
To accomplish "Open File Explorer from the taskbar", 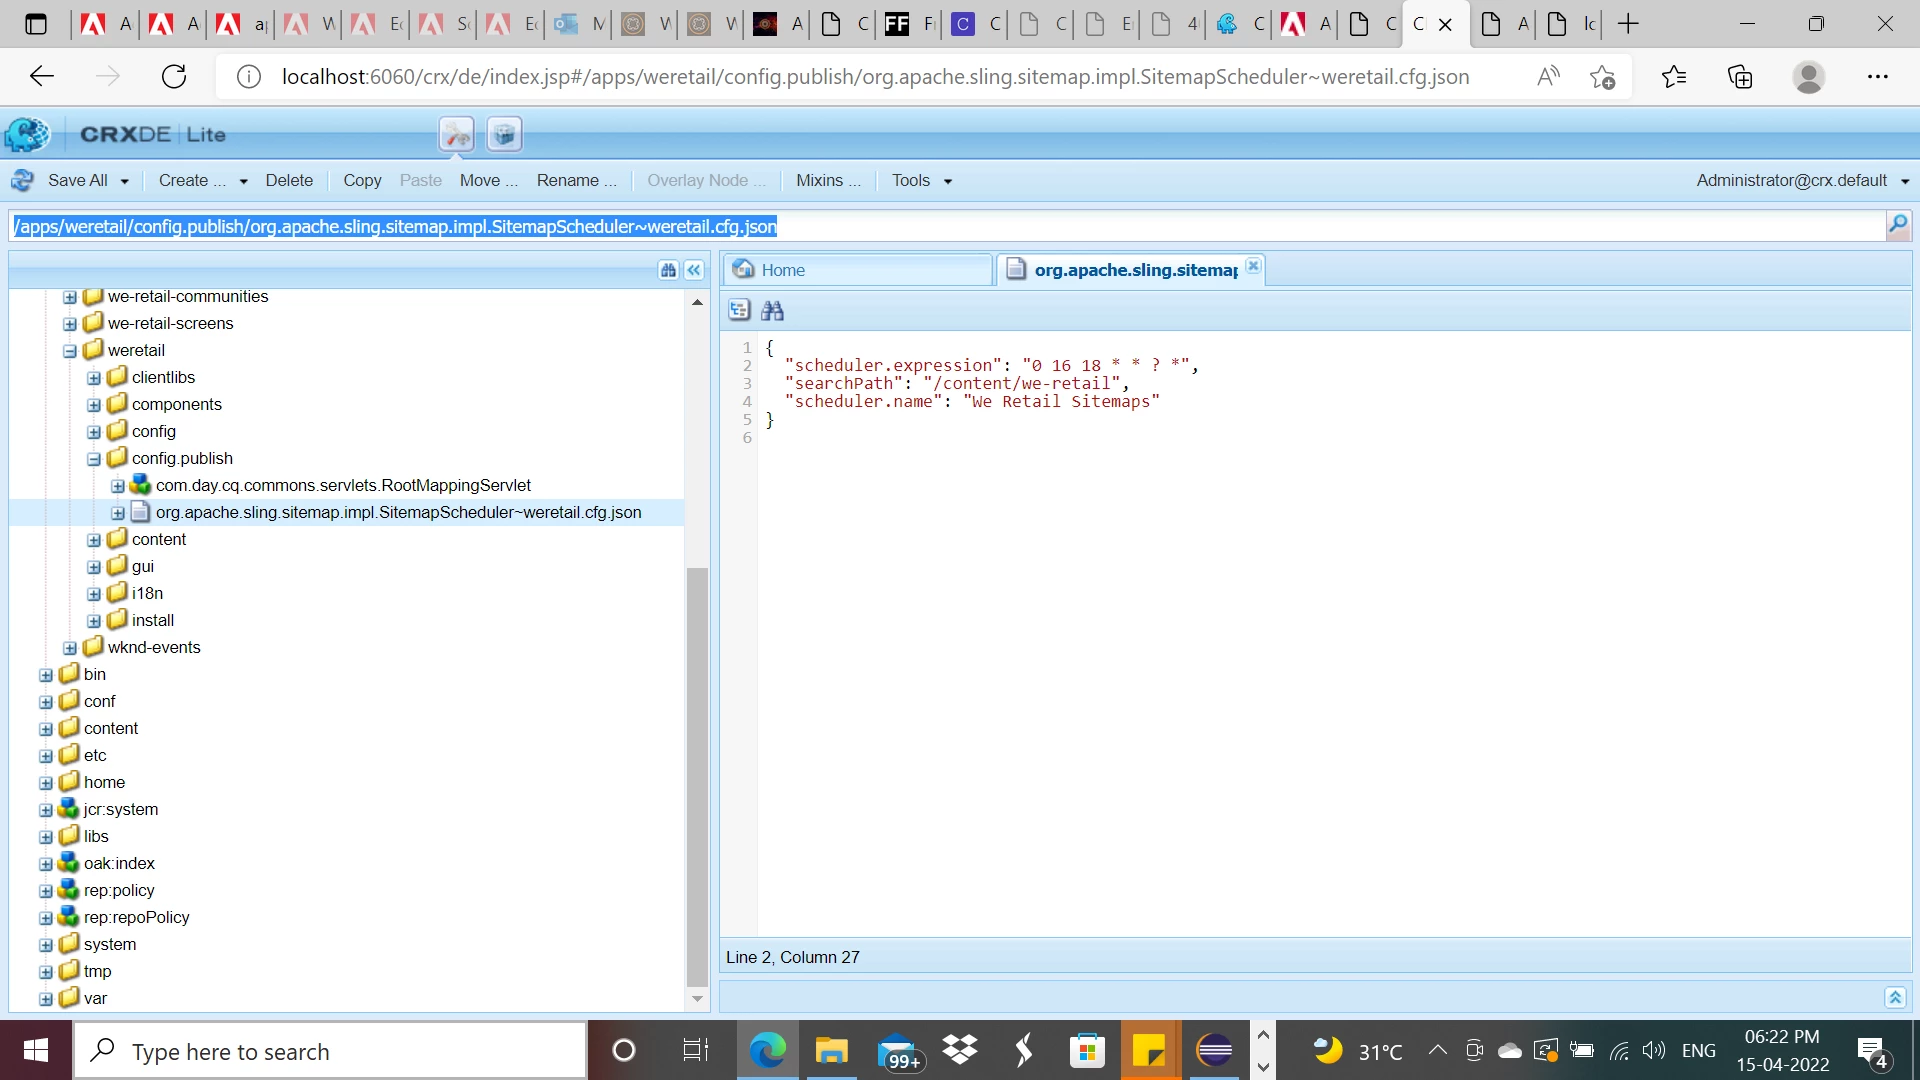I will pos(830,1051).
